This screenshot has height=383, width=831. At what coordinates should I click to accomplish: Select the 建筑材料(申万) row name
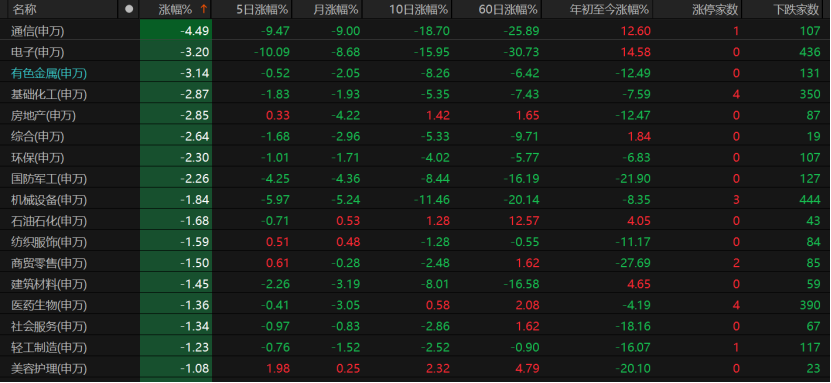point(49,284)
